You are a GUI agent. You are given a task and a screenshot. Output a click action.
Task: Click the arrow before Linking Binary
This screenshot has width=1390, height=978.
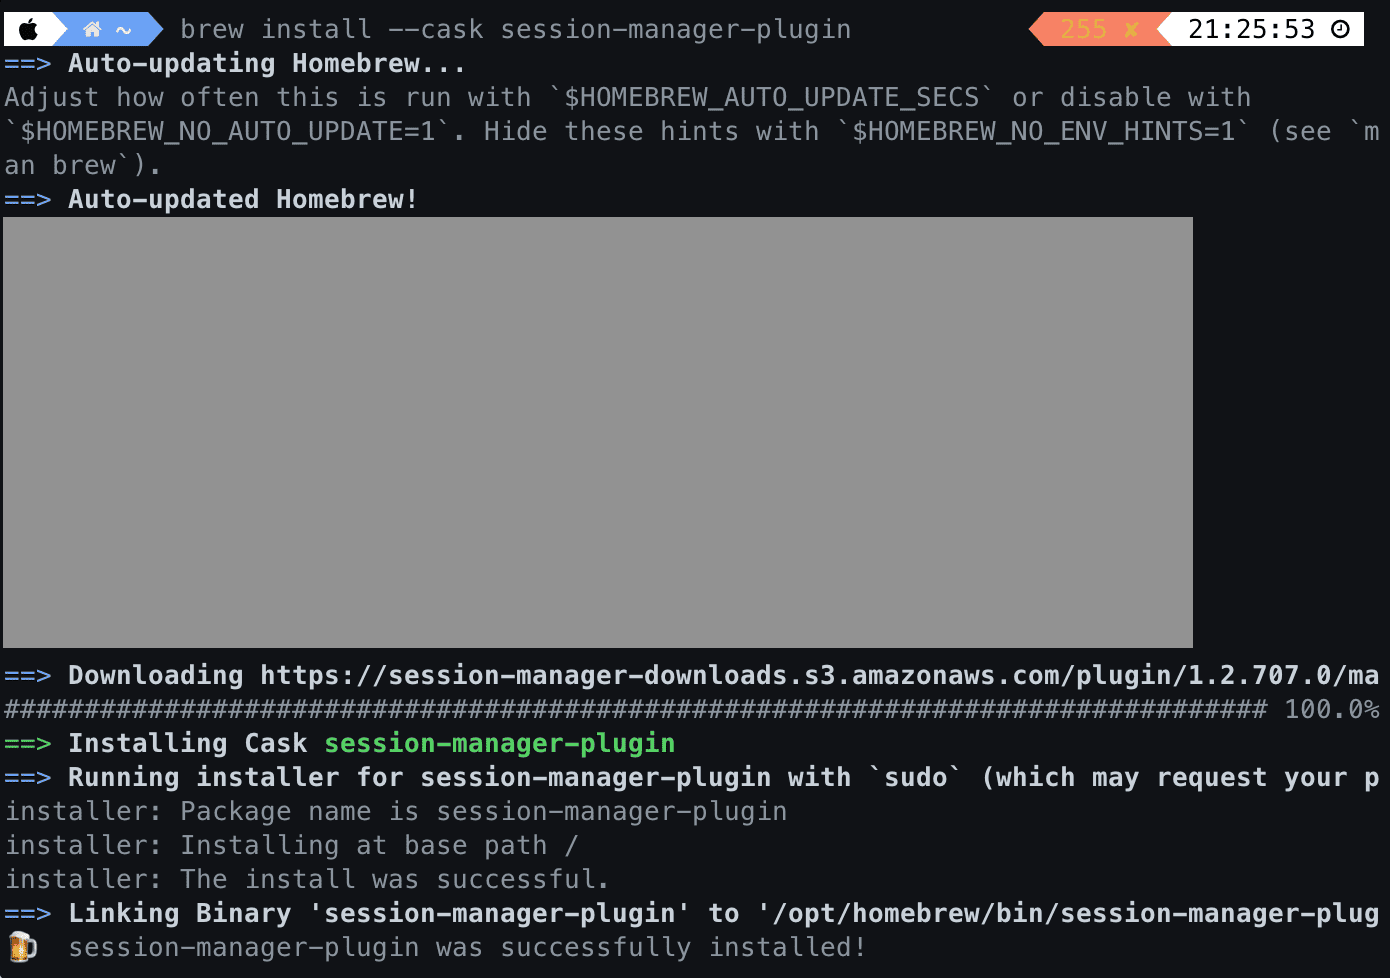[28, 914]
